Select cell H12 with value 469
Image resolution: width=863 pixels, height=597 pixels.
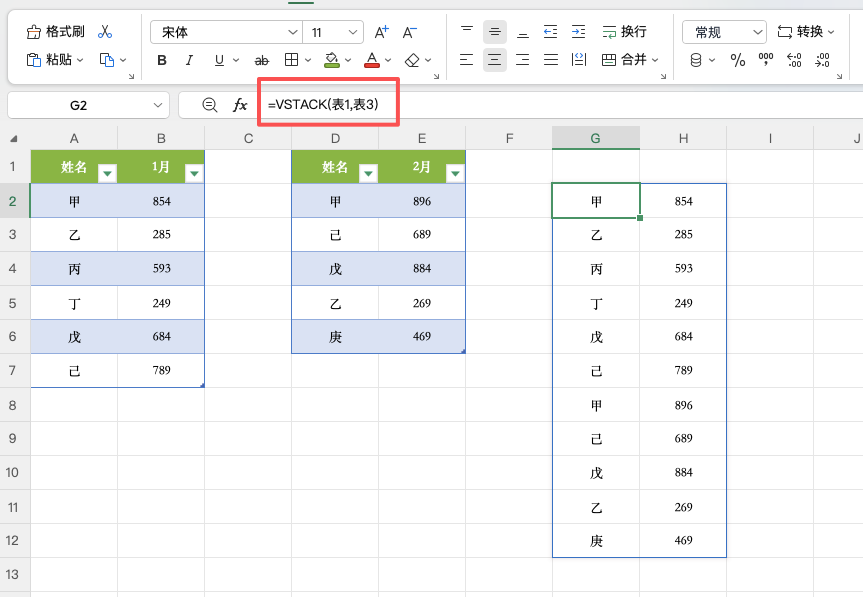click(x=683, y=540)
